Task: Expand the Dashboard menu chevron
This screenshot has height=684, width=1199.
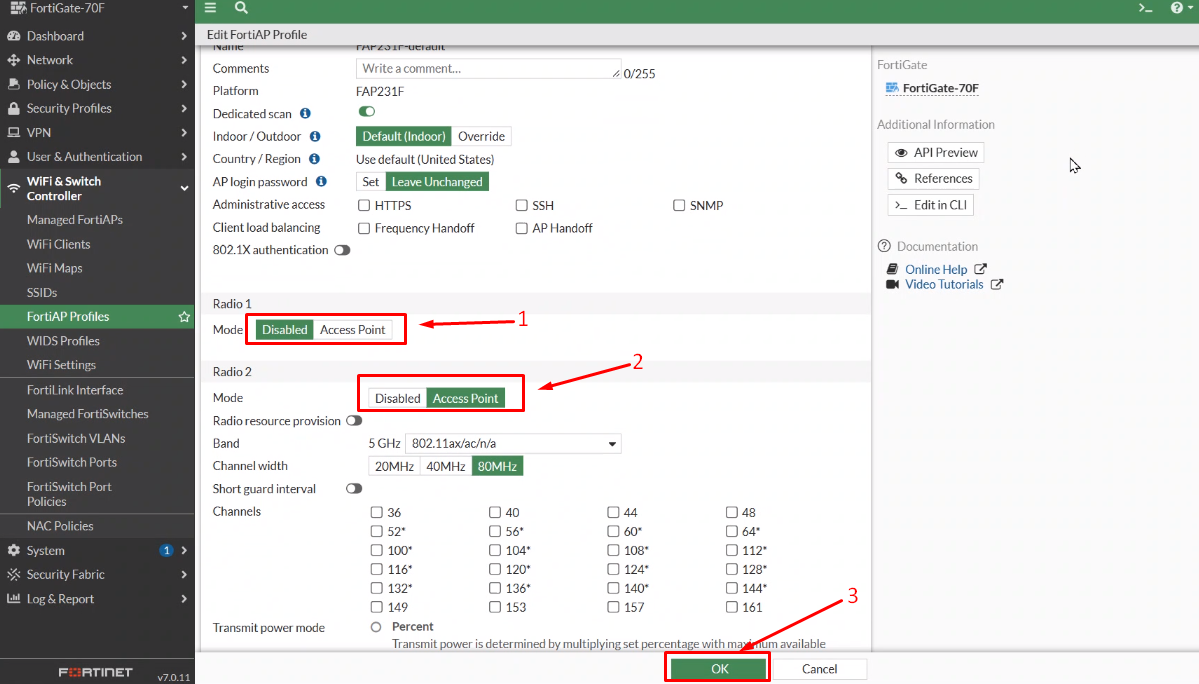Action: 184,36
